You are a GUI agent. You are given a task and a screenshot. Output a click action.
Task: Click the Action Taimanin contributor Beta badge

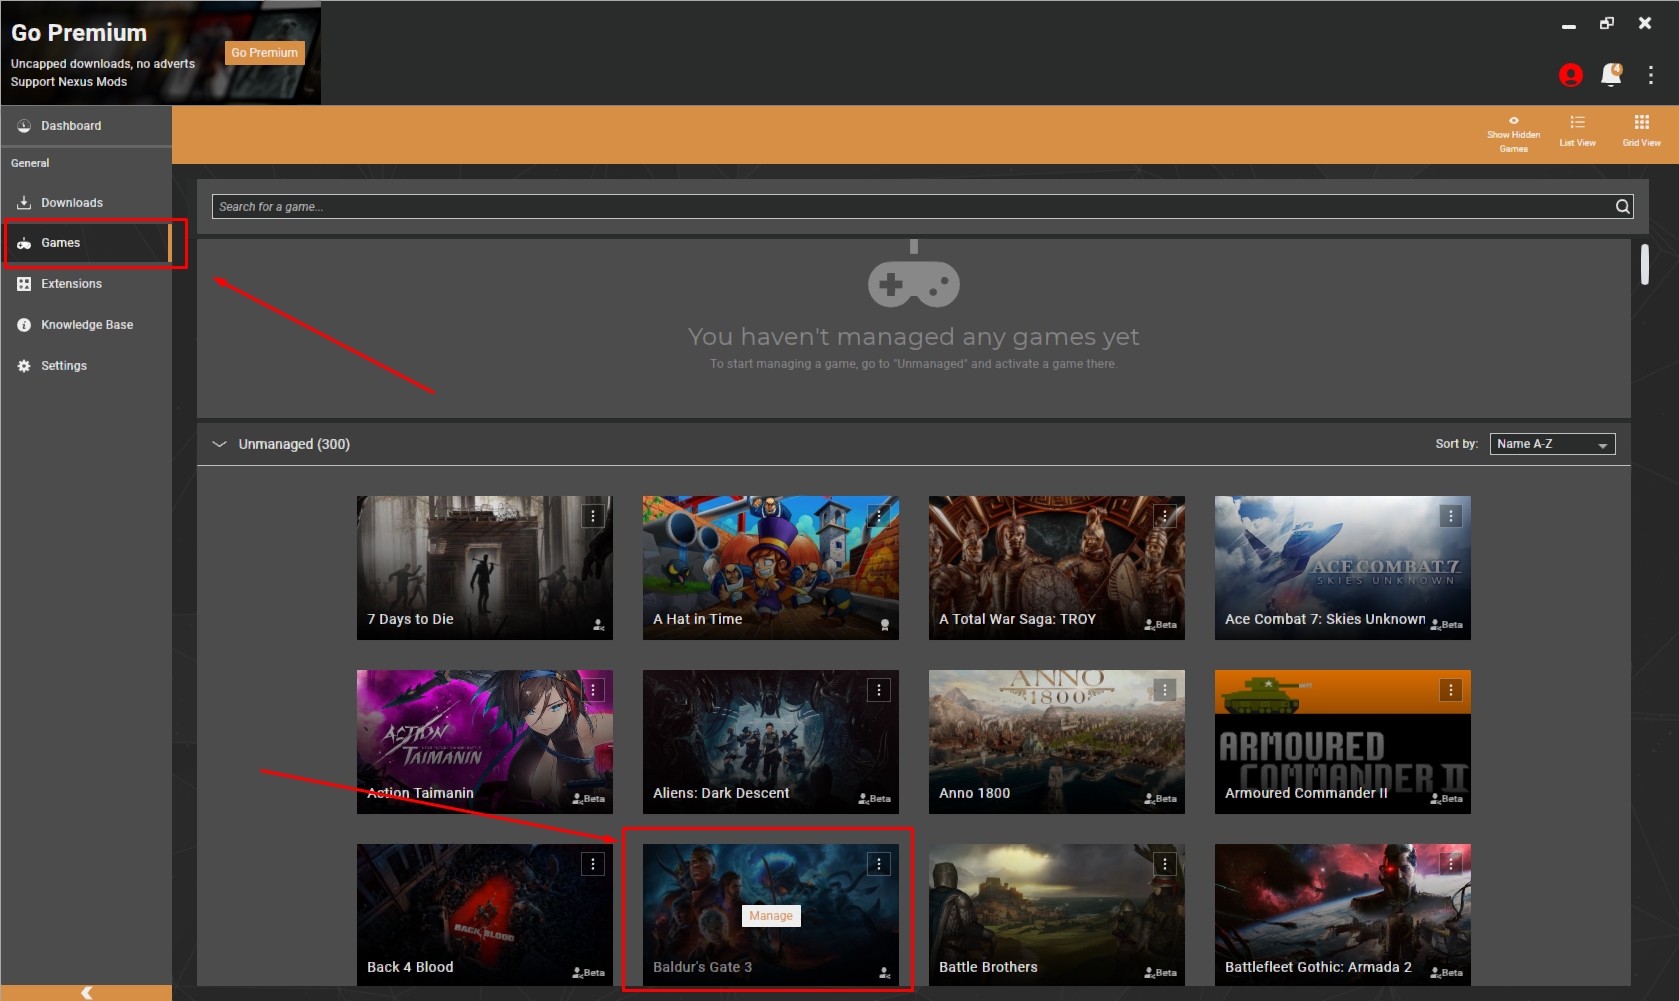click(x=588, y=799)
